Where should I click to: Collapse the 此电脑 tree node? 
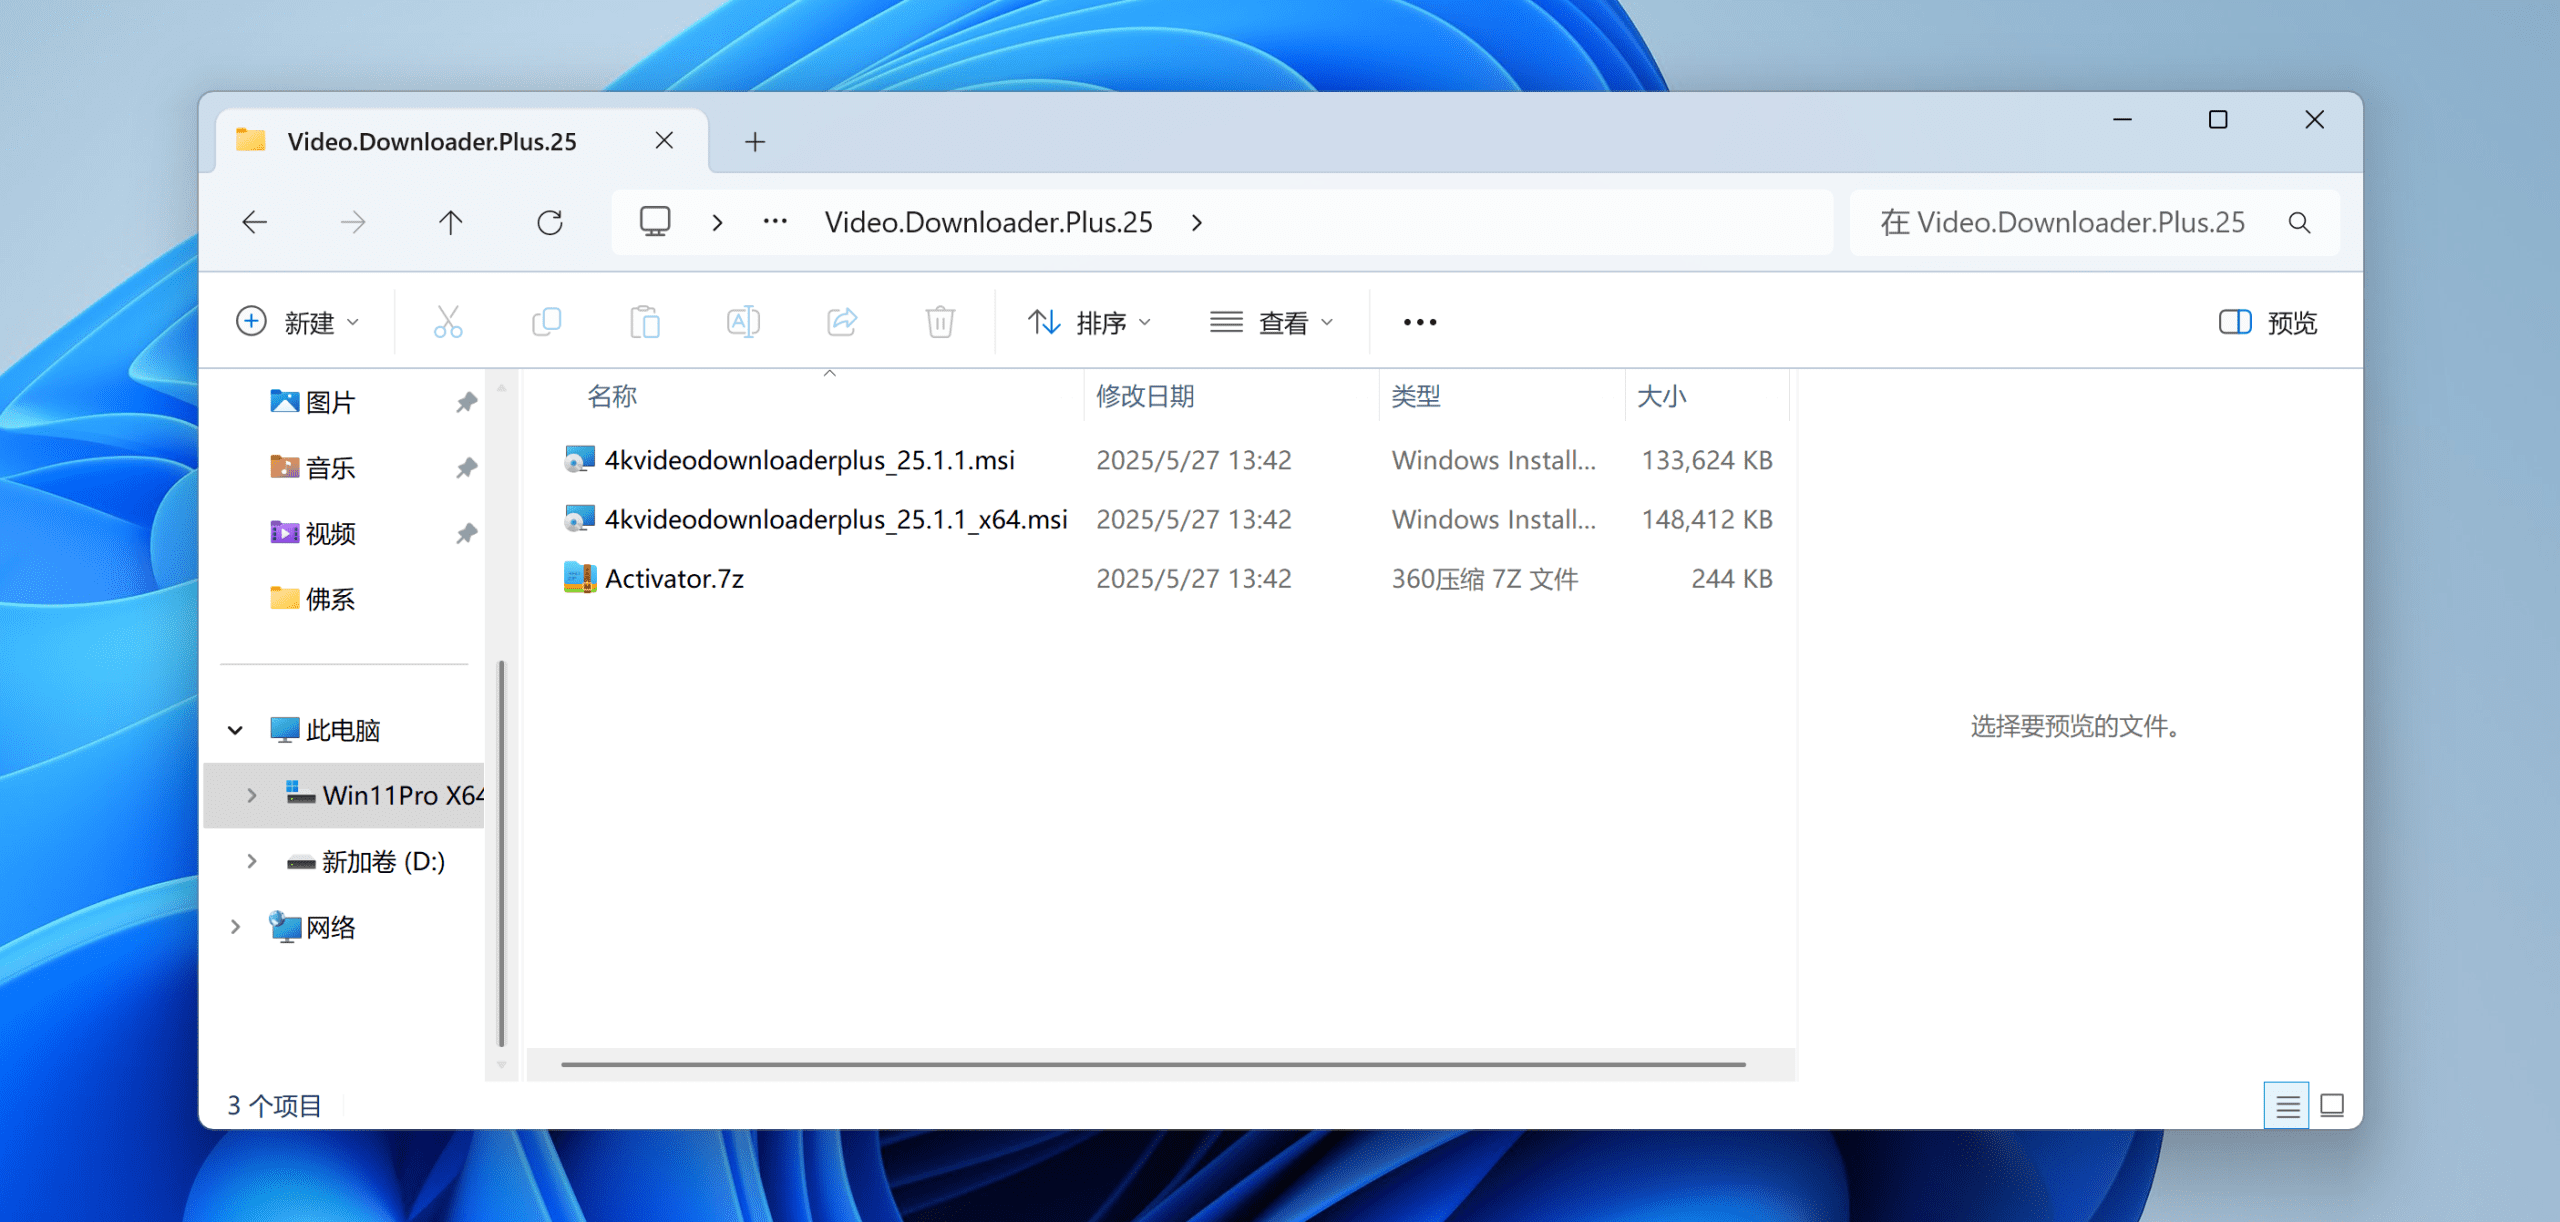coord(235,730)
